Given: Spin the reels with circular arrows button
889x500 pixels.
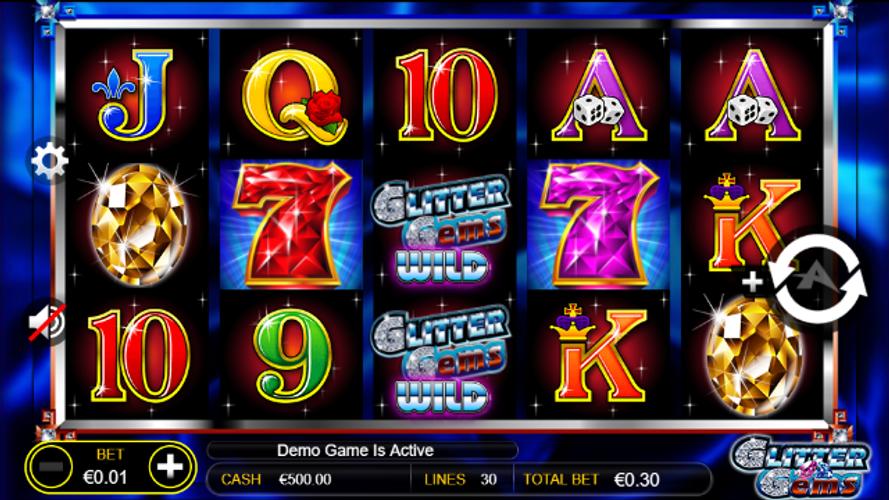Looking at the screenshot, I should click(x=817, y=278).
